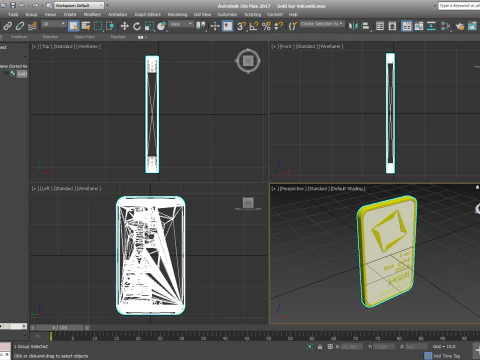This screenshot has height=360, width=480.
Task: Click the Add Time Tag button
Action: [x=443, y=356]
